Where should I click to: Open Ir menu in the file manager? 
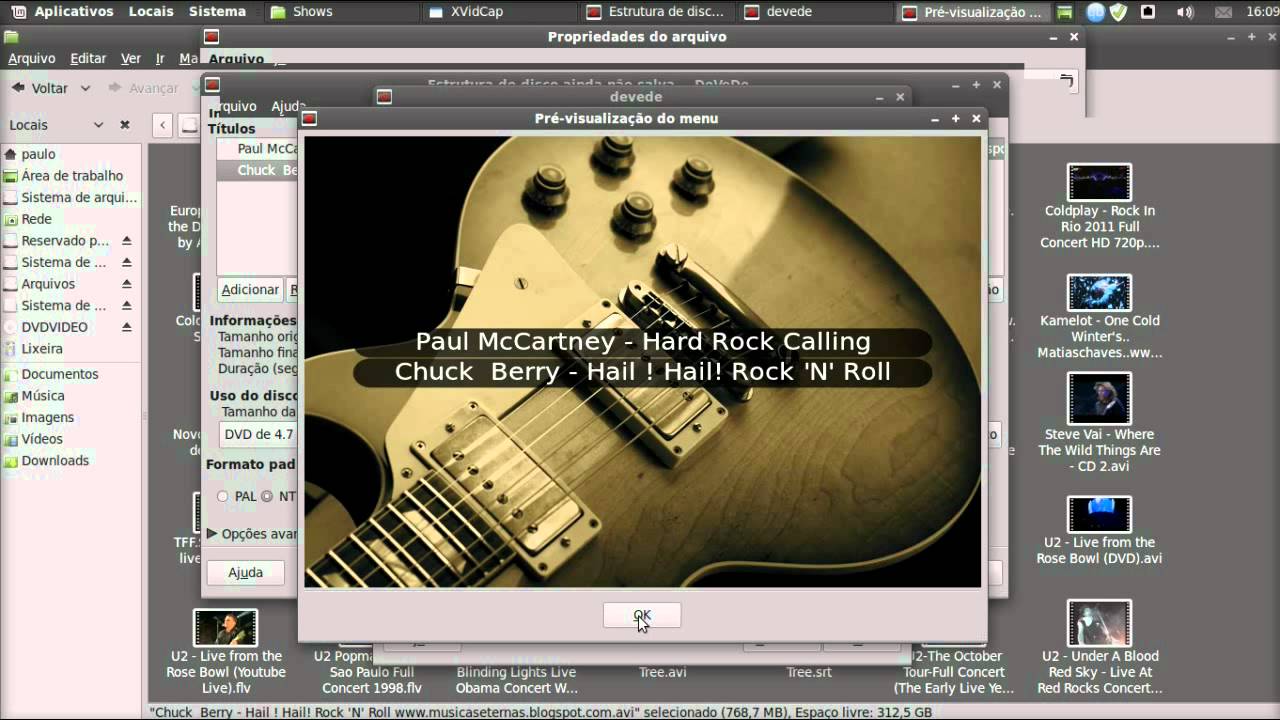coord(160,59)
